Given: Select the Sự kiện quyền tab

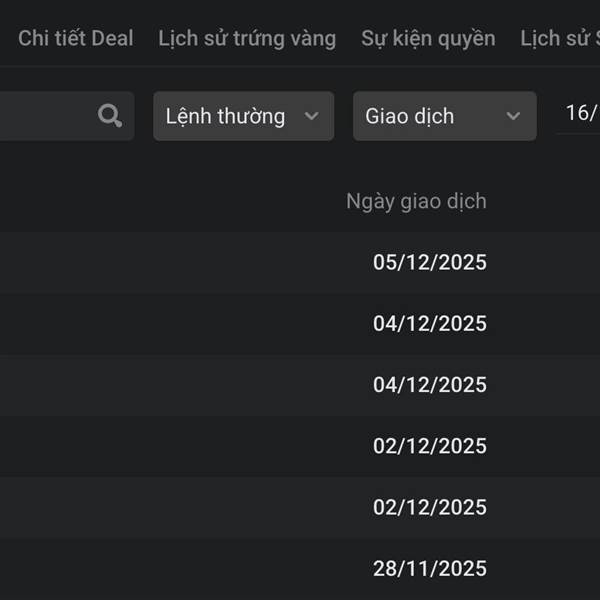Looking at the screenshot, I should pyautogui.click(x=428, y=39).
